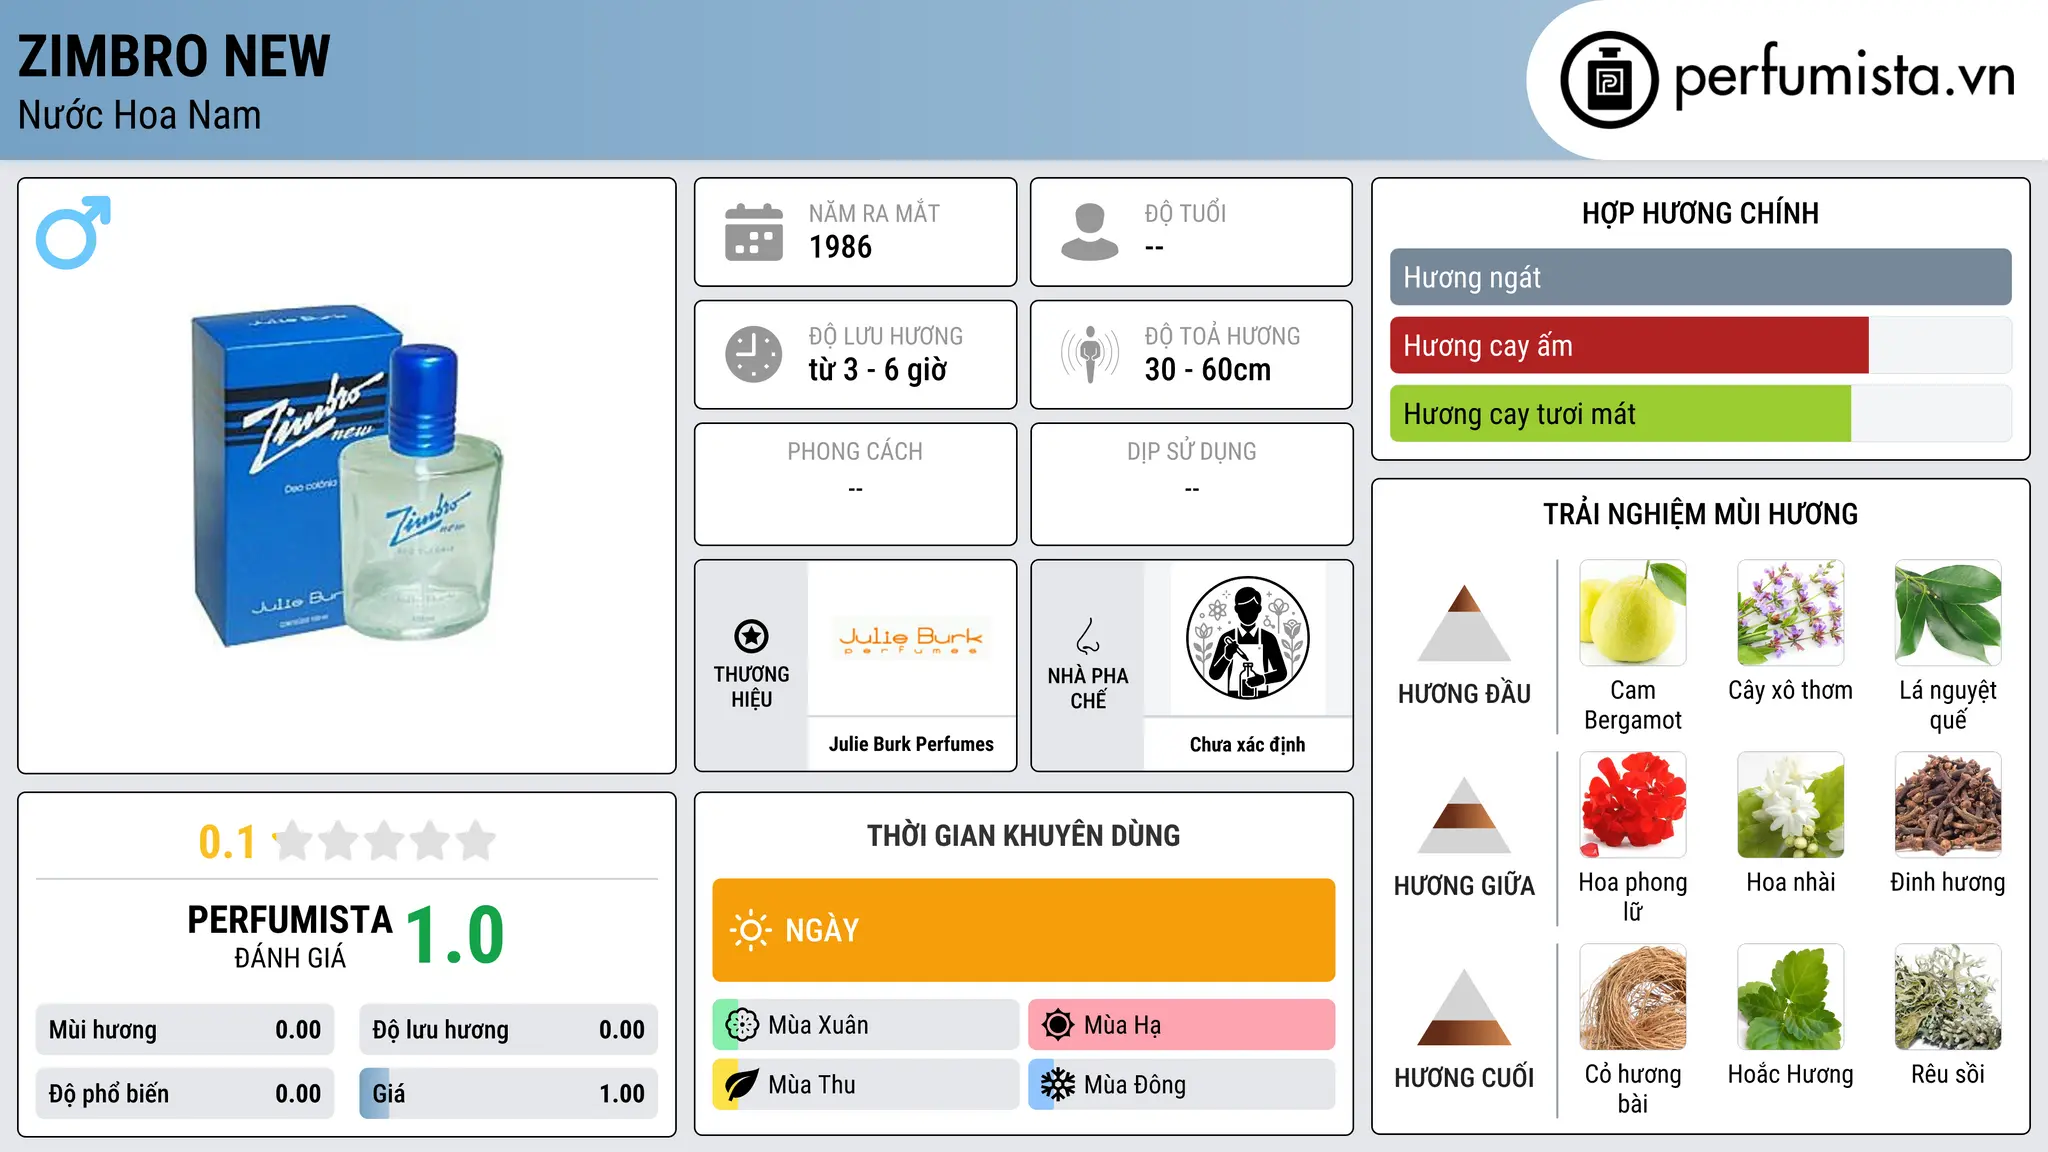Open the Julie Burk Perfumes logo image
Image resolution: width=2048 pixels, height=1152 pixels.
point(911,638)
